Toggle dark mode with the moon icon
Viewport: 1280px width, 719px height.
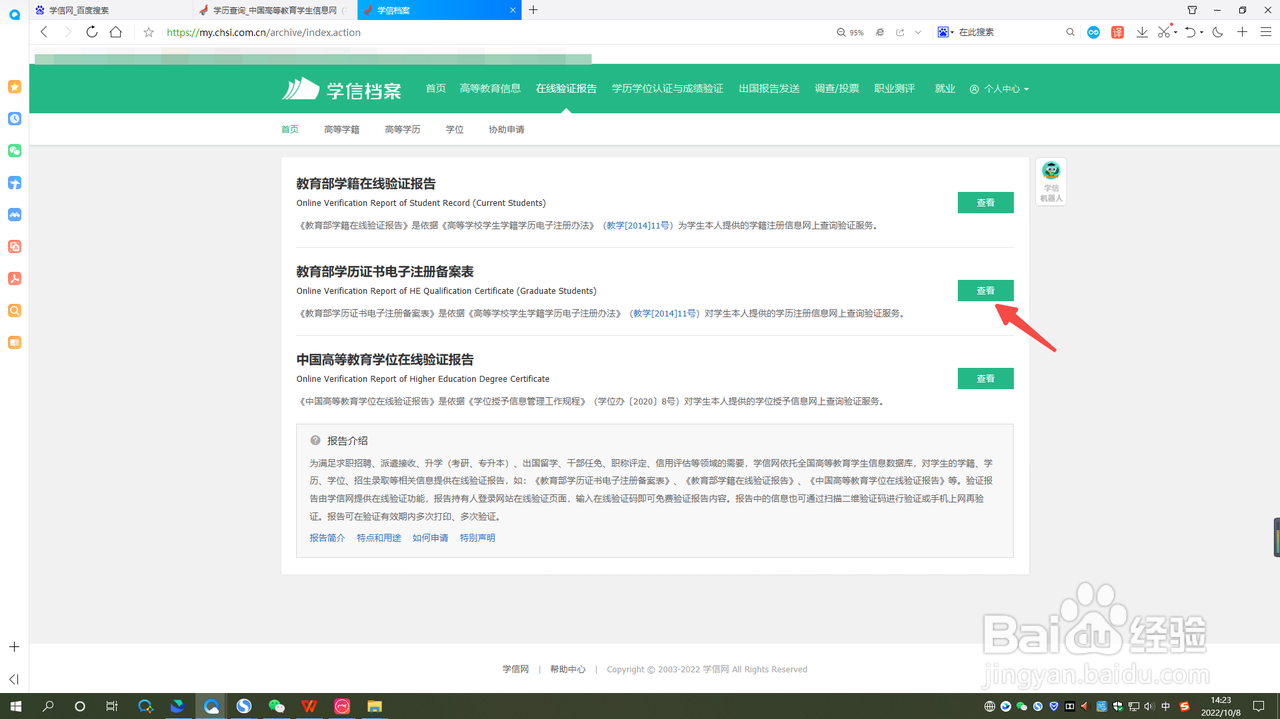pyautogui.click(x=1218, y=32)
